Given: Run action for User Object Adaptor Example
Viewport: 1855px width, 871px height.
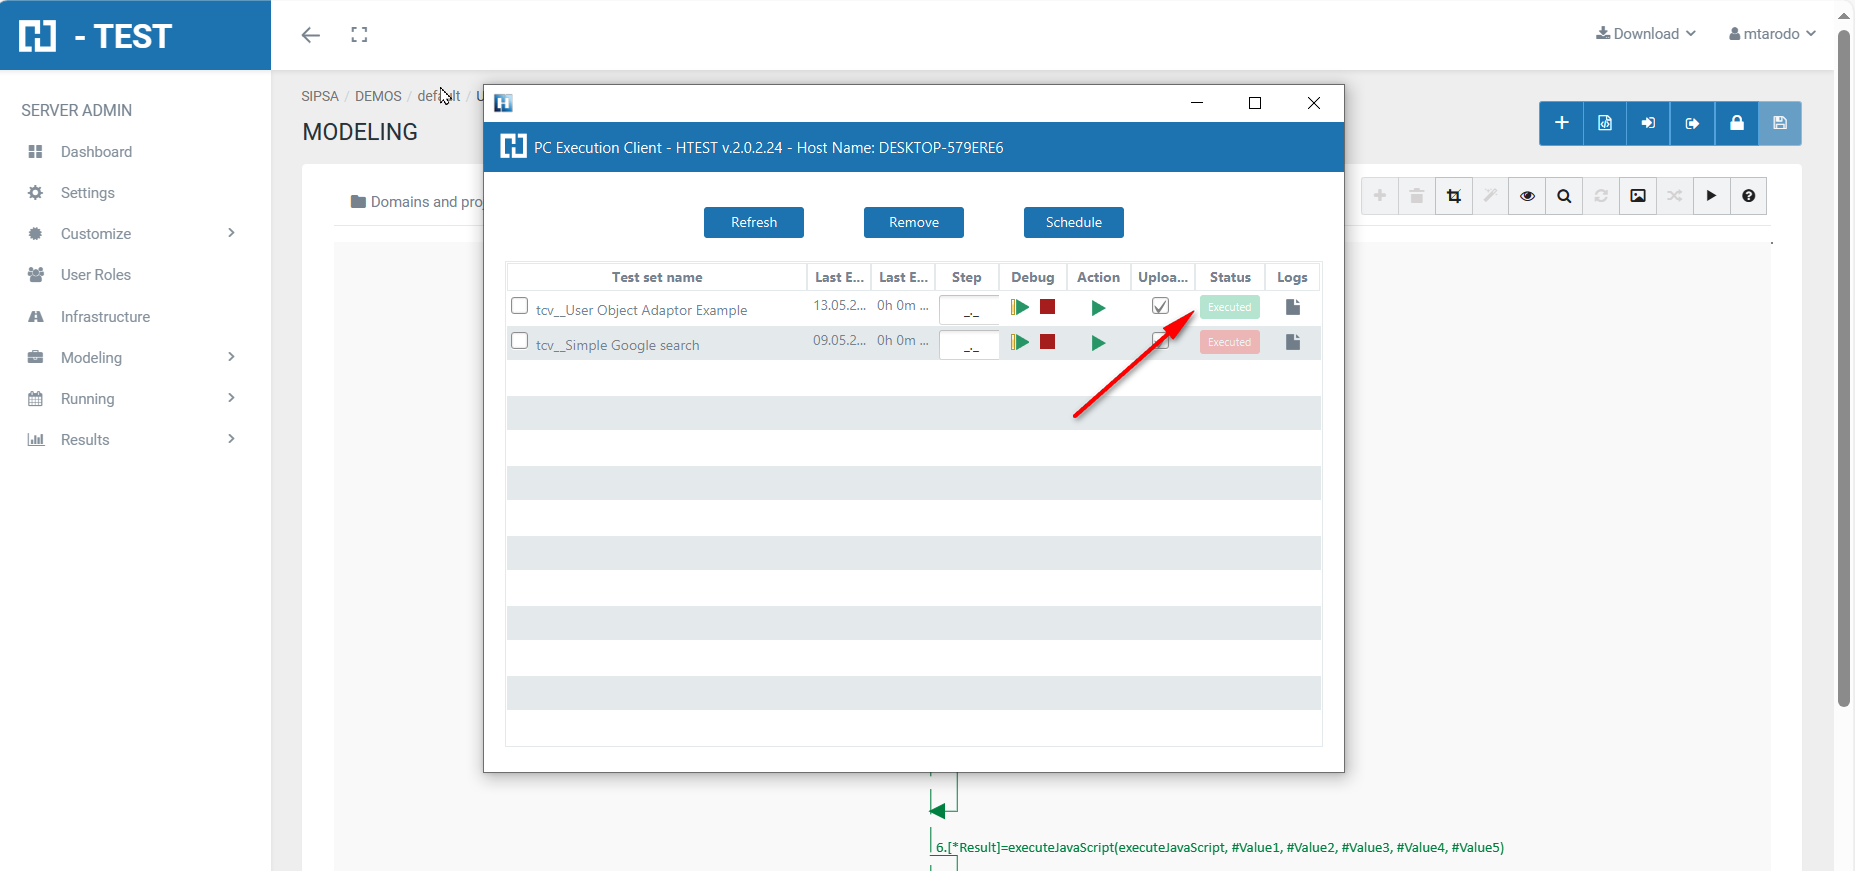Looking at the screenshot, I should pos(1098,308).
